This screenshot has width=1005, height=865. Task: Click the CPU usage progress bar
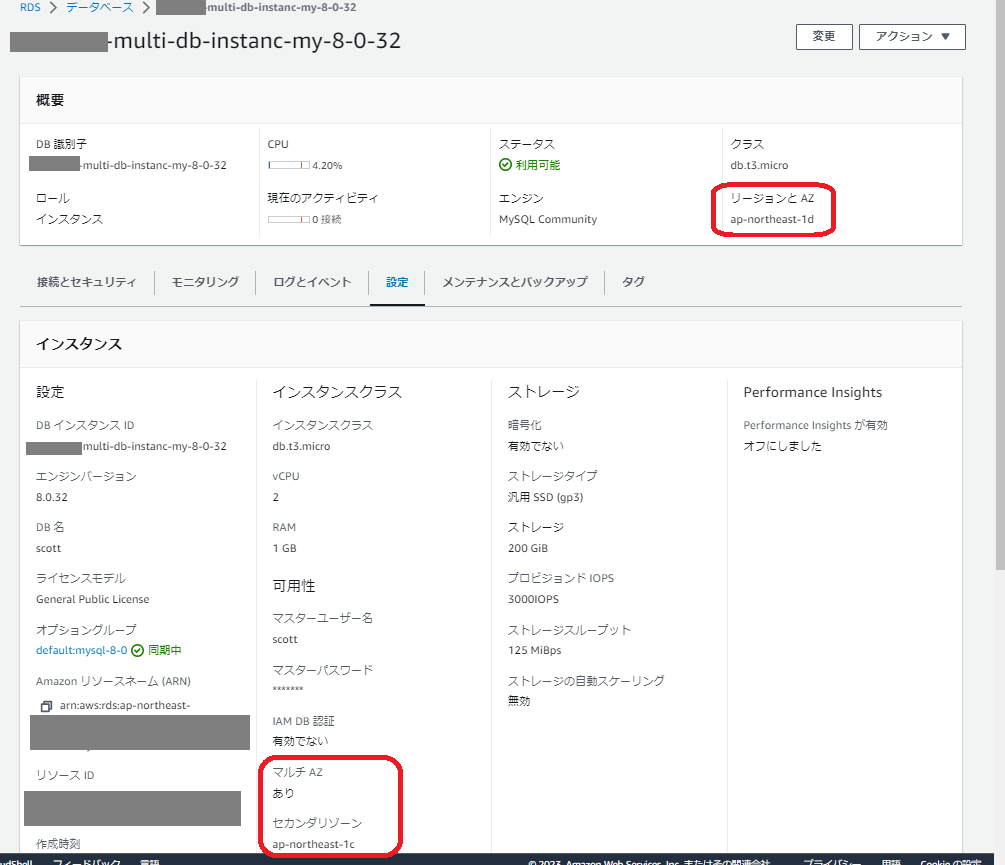[289, 165]
